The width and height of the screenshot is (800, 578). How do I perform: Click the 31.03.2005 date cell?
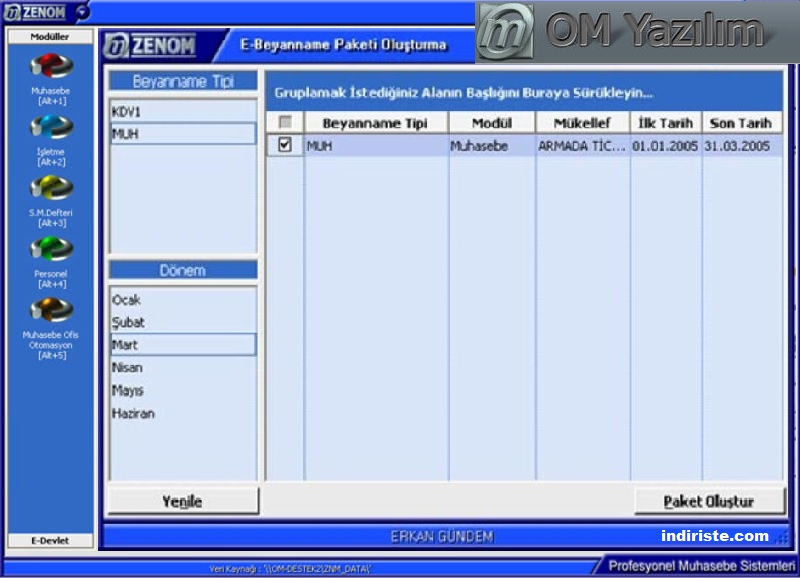click(741, 146)
